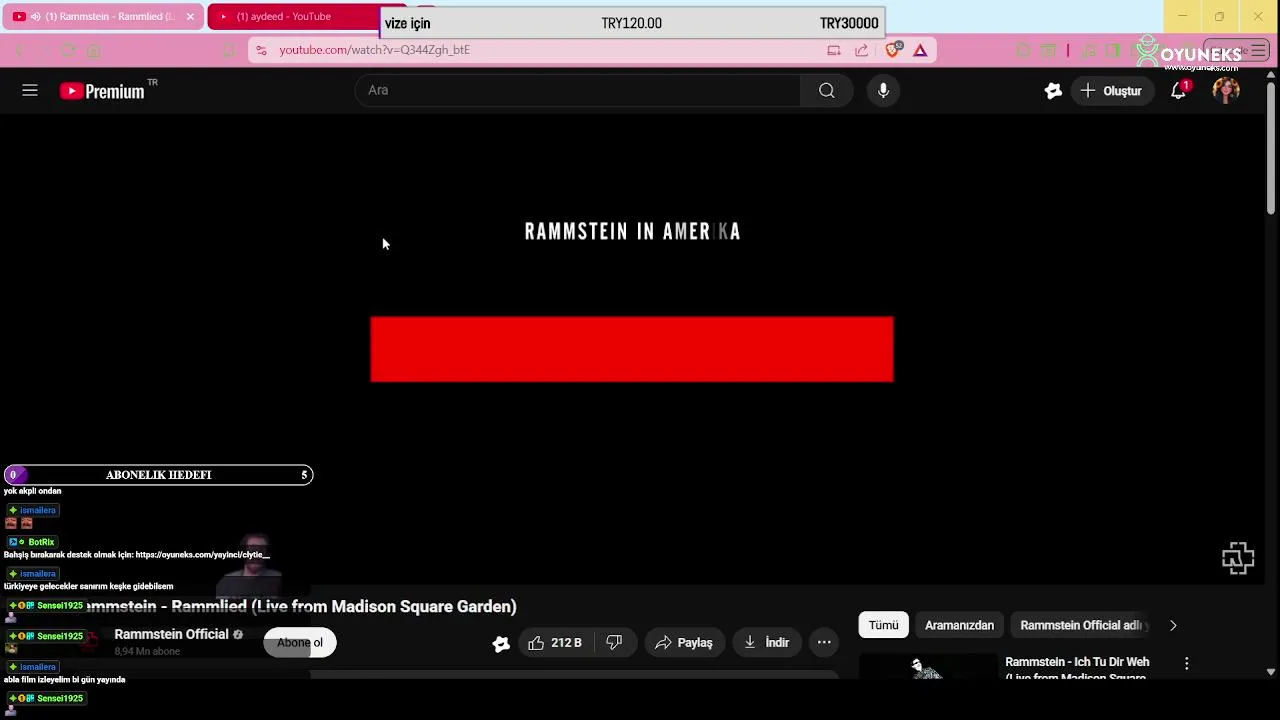Image resolution: width=1280 pixels, height=720 pixels.
Task: Open the sparkle icon beside Oluştur
Action: coord(1052,91)
